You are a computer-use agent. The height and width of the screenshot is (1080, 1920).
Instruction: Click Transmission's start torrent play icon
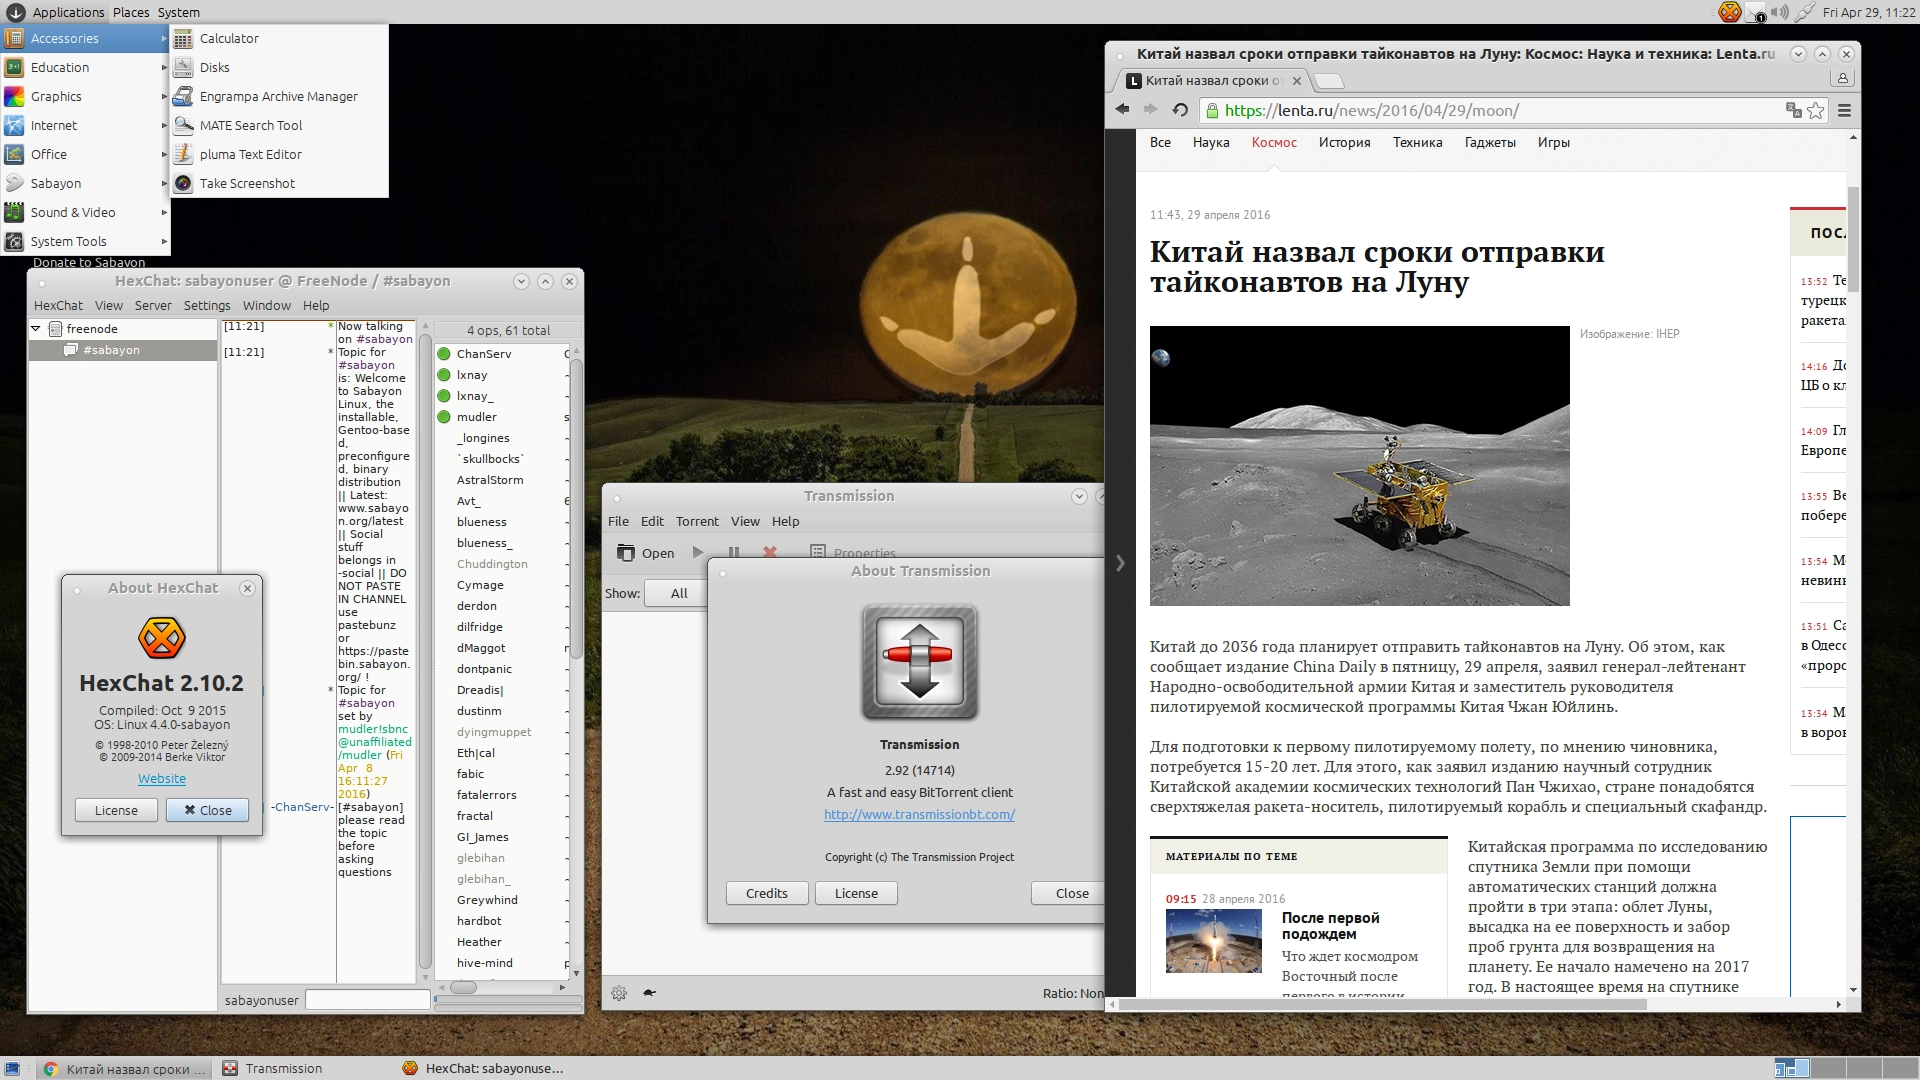(x=698, y=553)
